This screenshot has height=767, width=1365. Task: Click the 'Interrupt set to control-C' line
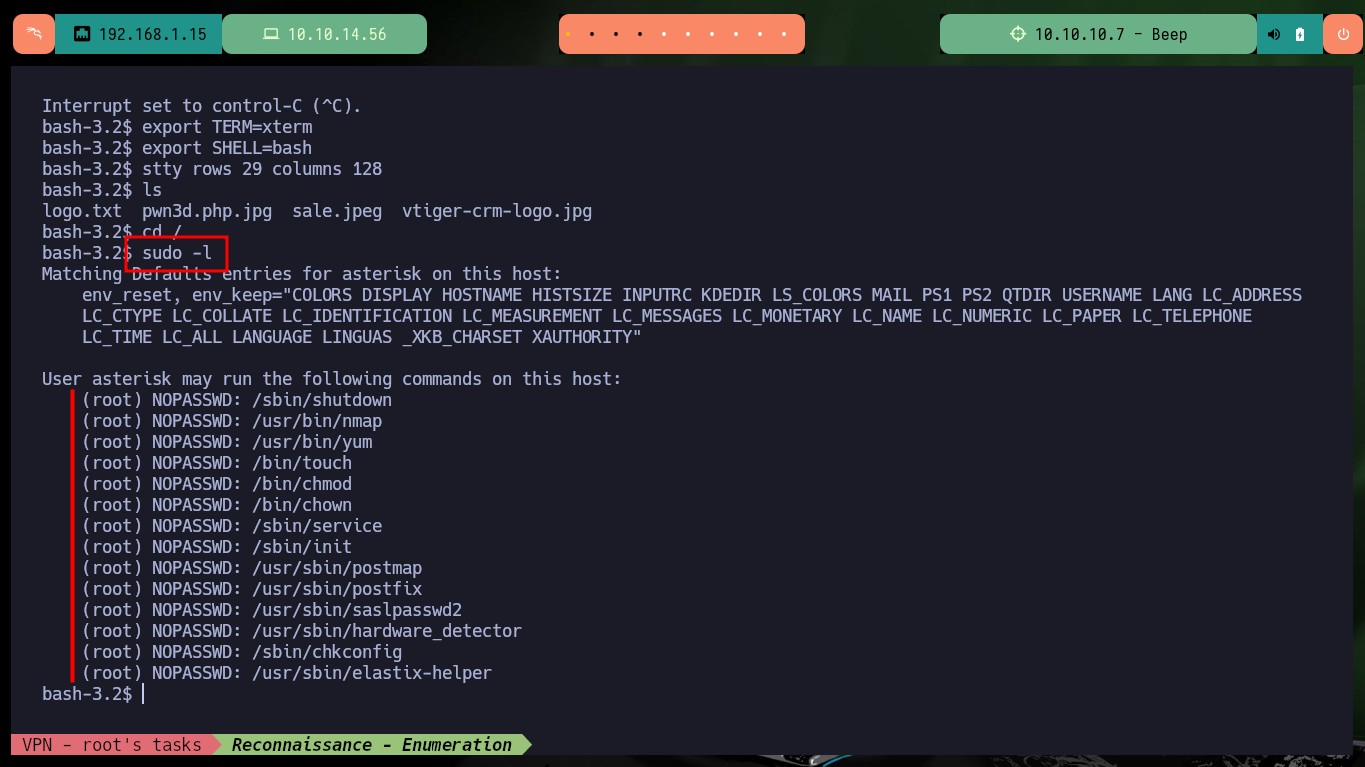coord(202,106)
